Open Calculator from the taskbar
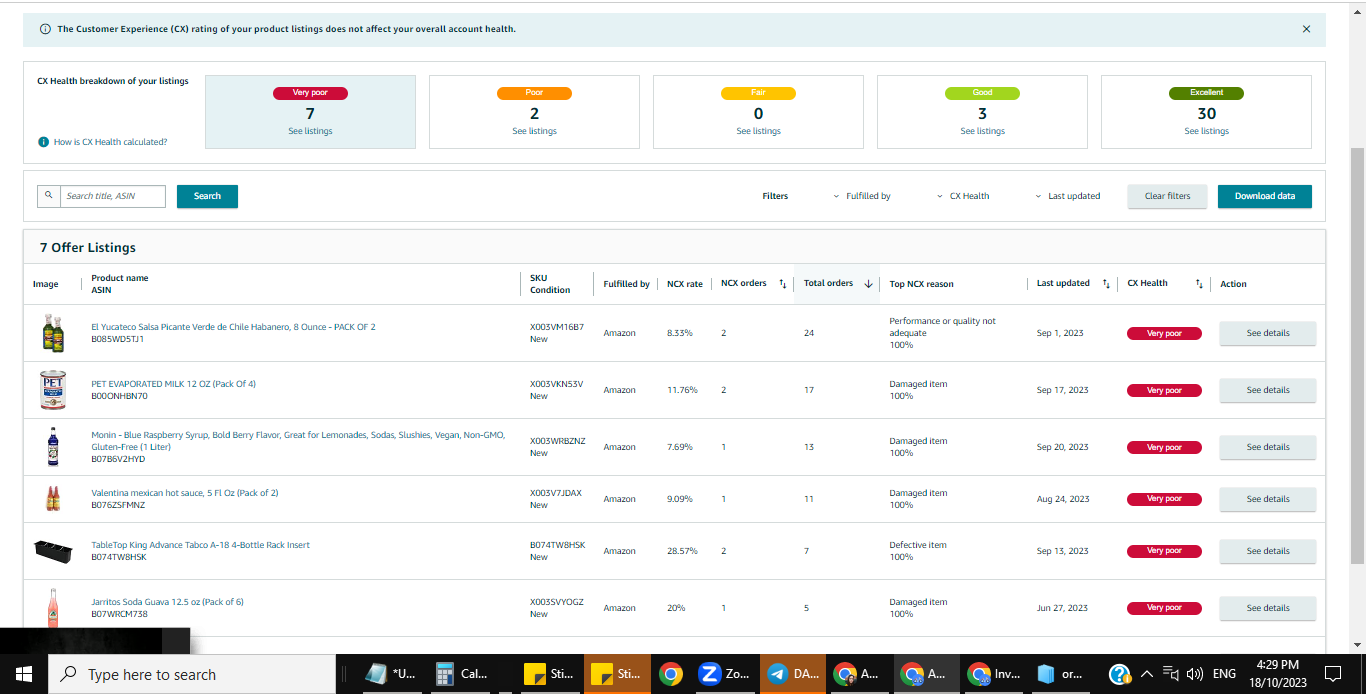 tap(459, 674)
